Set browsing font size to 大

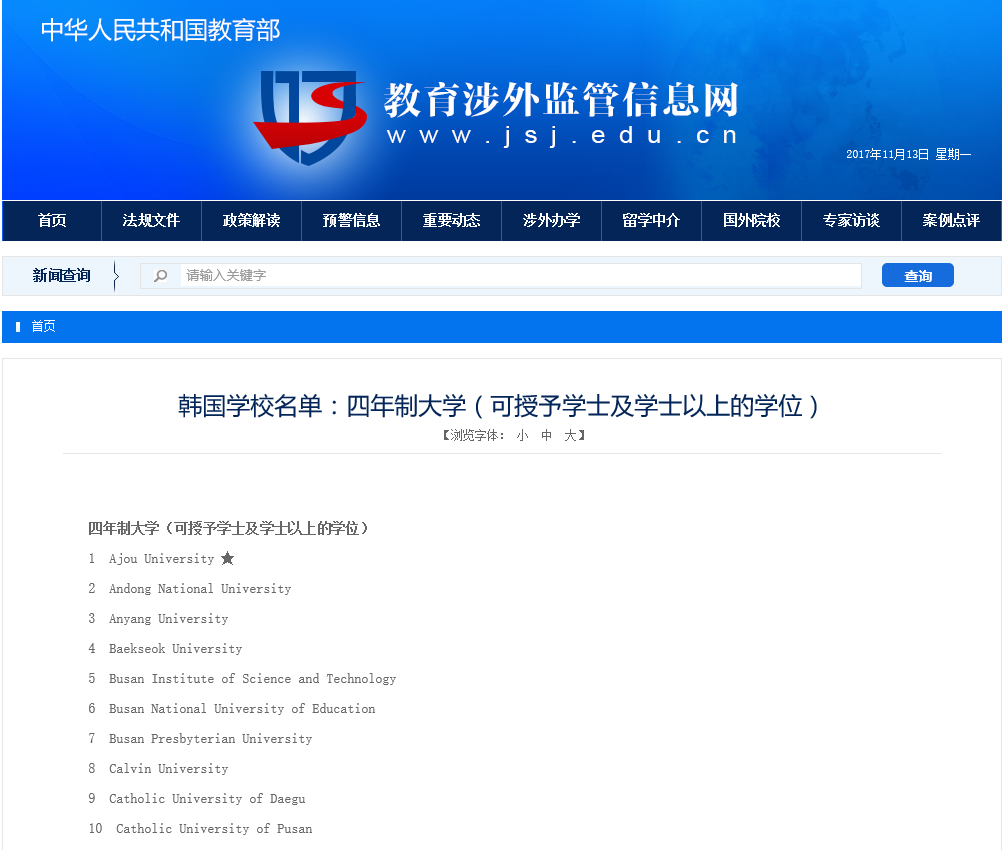(570, 436)
